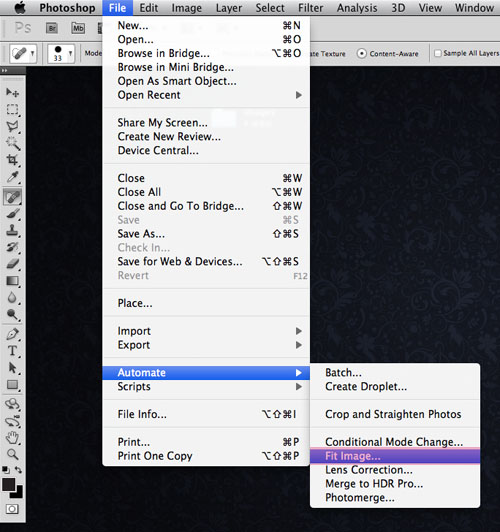
Task: Open the Analysis menu
Action: pyautogui.click(x=357, y=8)
